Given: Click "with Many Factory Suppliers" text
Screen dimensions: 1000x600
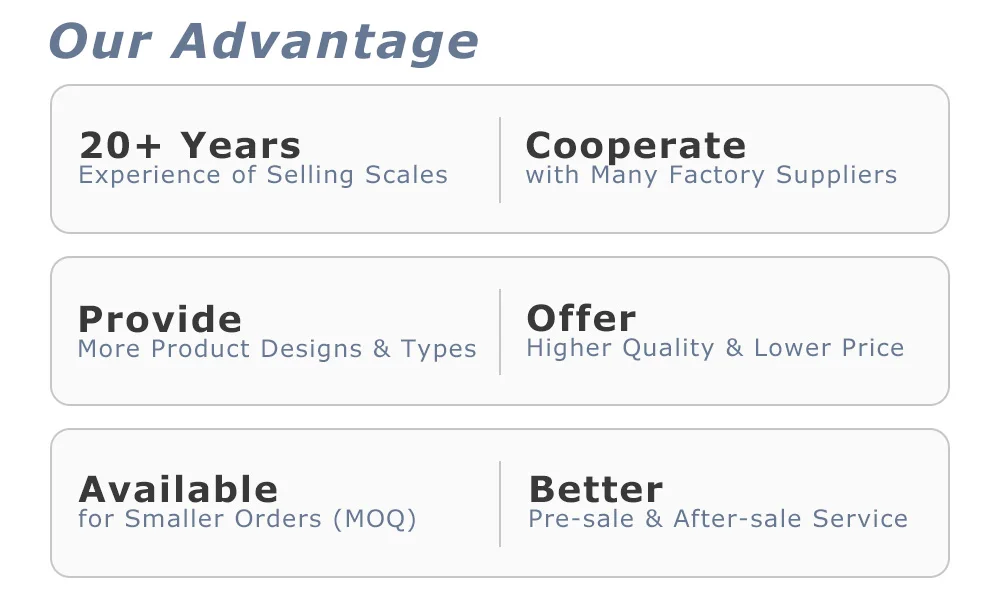Looking at the screenshot, I should [711, 175].
